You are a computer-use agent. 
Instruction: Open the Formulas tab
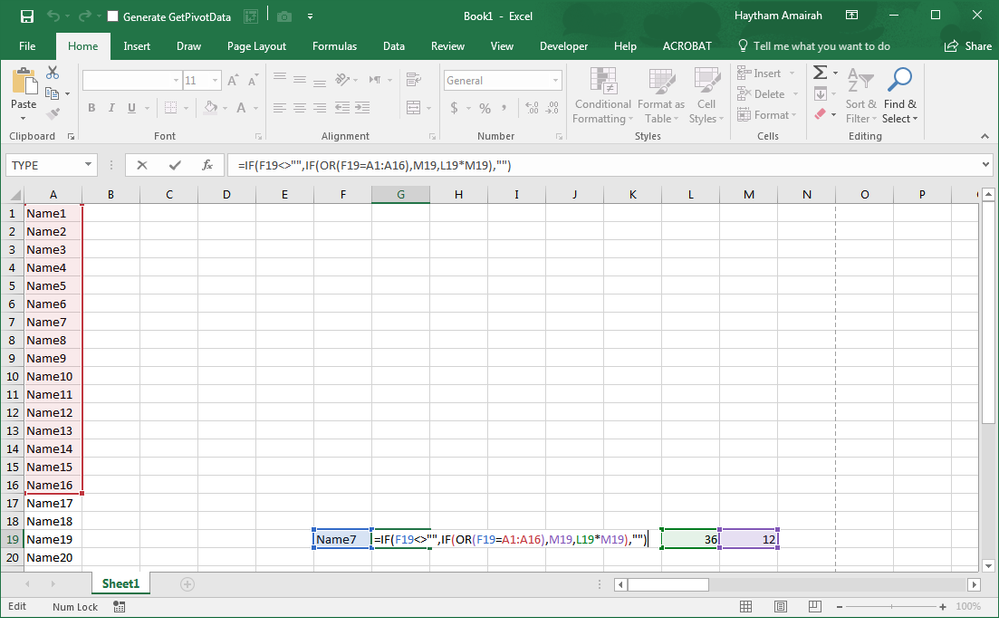[x=334, y=46]
